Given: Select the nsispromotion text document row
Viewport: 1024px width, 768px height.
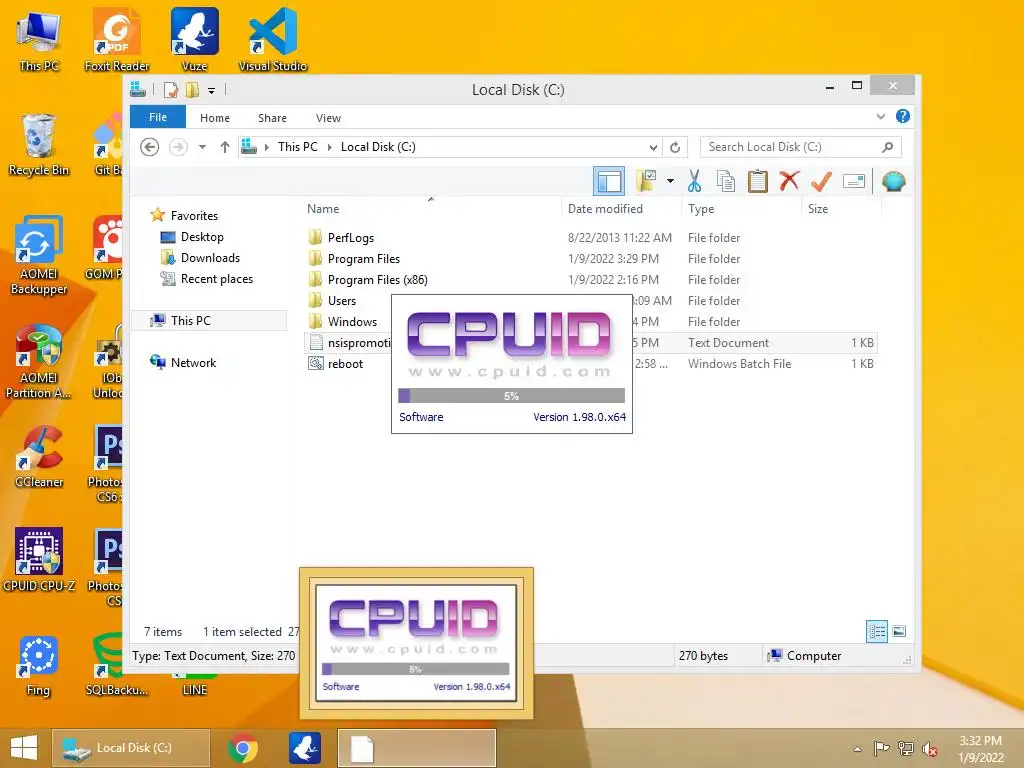Looking at the screenshot, I should click(590, 343).
